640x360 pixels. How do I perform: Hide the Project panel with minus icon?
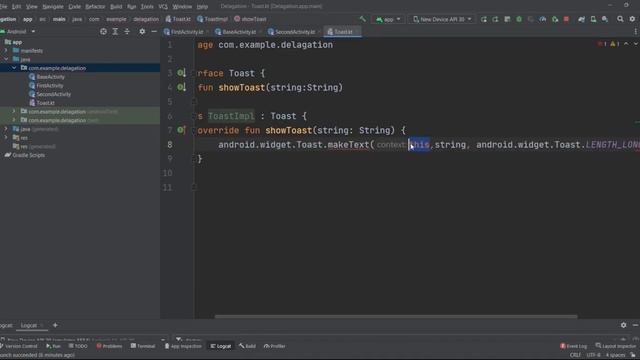coord(154,31)
